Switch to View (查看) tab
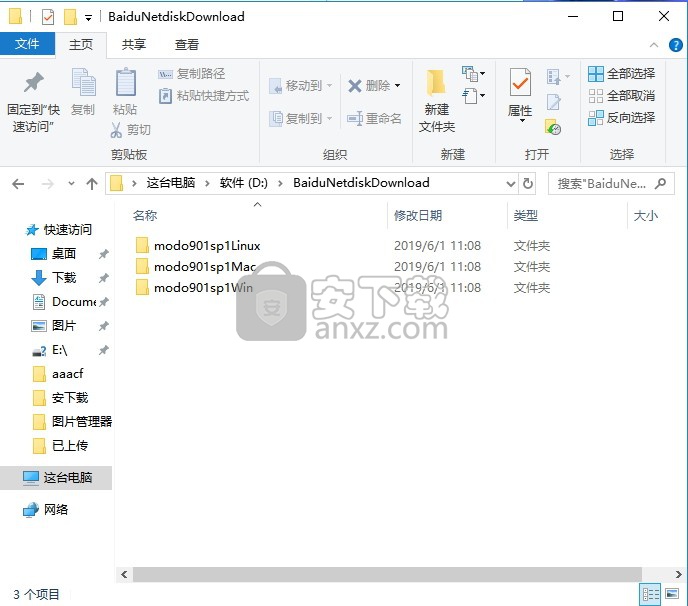 (x=187, y=44)
